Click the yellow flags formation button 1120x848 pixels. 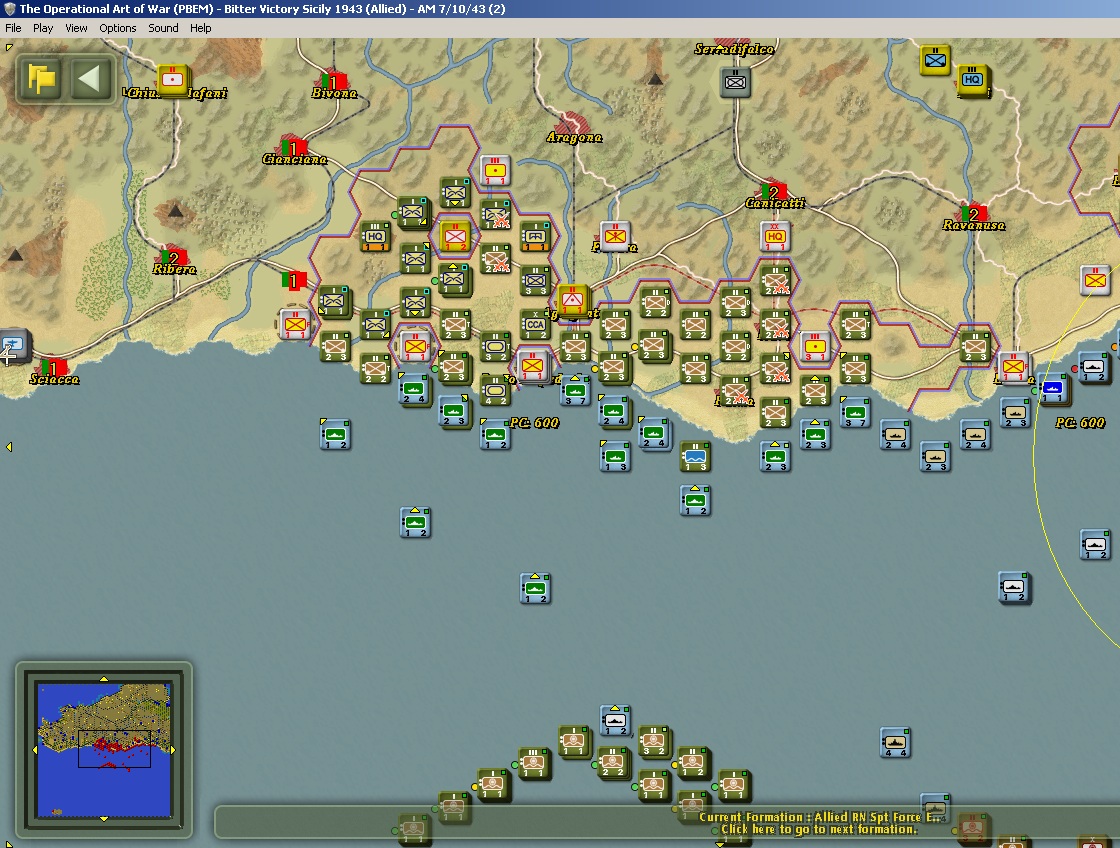pyautogui.click(x=41, y=78)
